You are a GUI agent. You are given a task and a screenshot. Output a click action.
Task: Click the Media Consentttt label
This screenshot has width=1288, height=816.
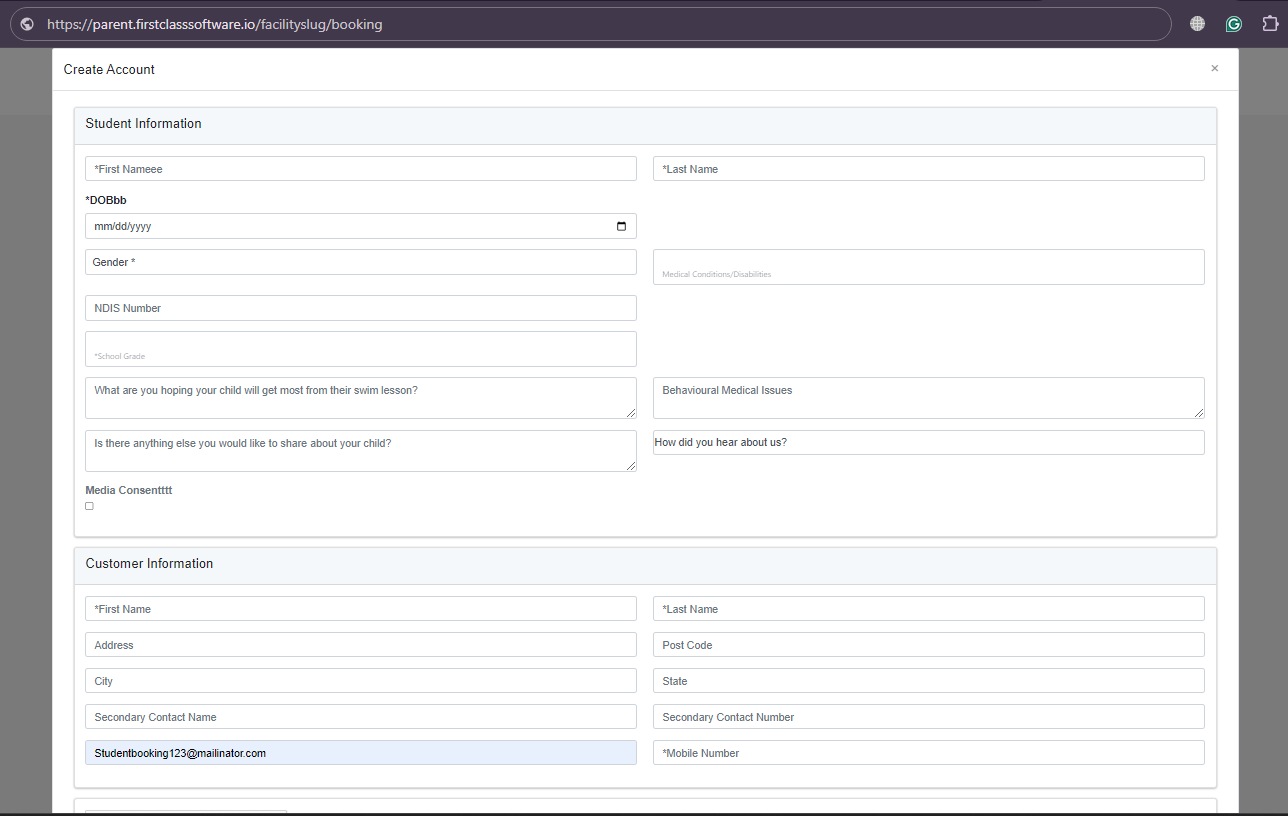pos(129,490)
